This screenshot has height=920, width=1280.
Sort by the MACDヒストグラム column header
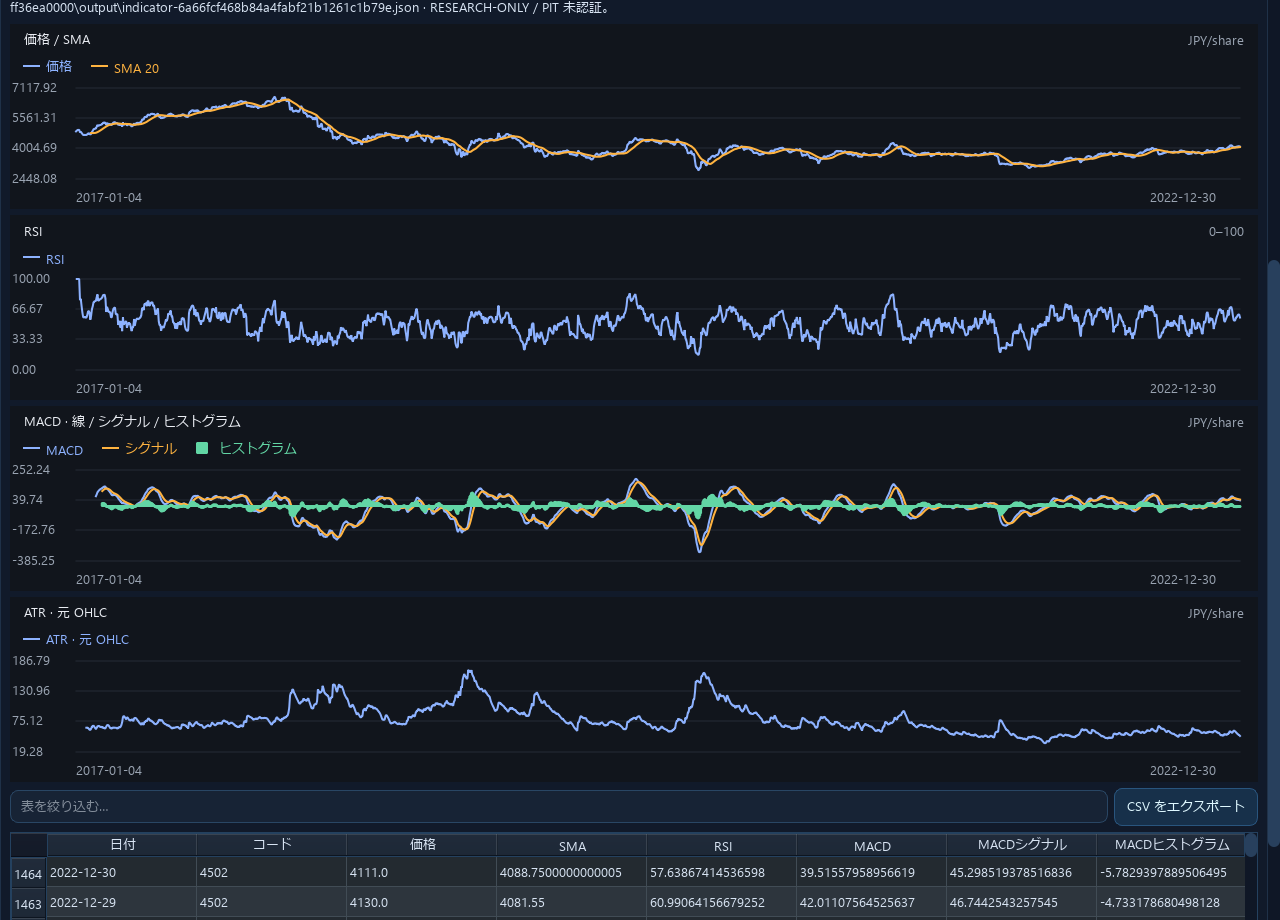coord(1171,845)
